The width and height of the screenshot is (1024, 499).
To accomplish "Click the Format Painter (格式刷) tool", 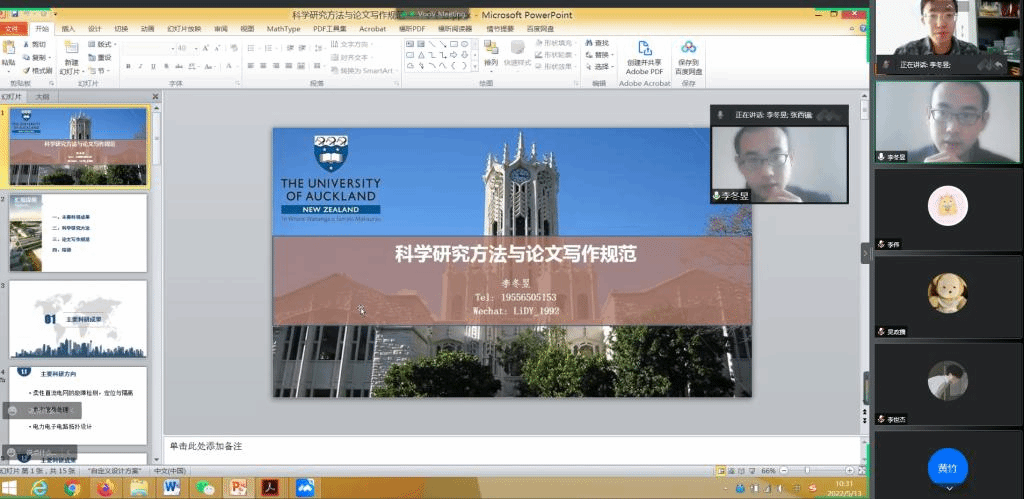I will (x=37, y=71).
